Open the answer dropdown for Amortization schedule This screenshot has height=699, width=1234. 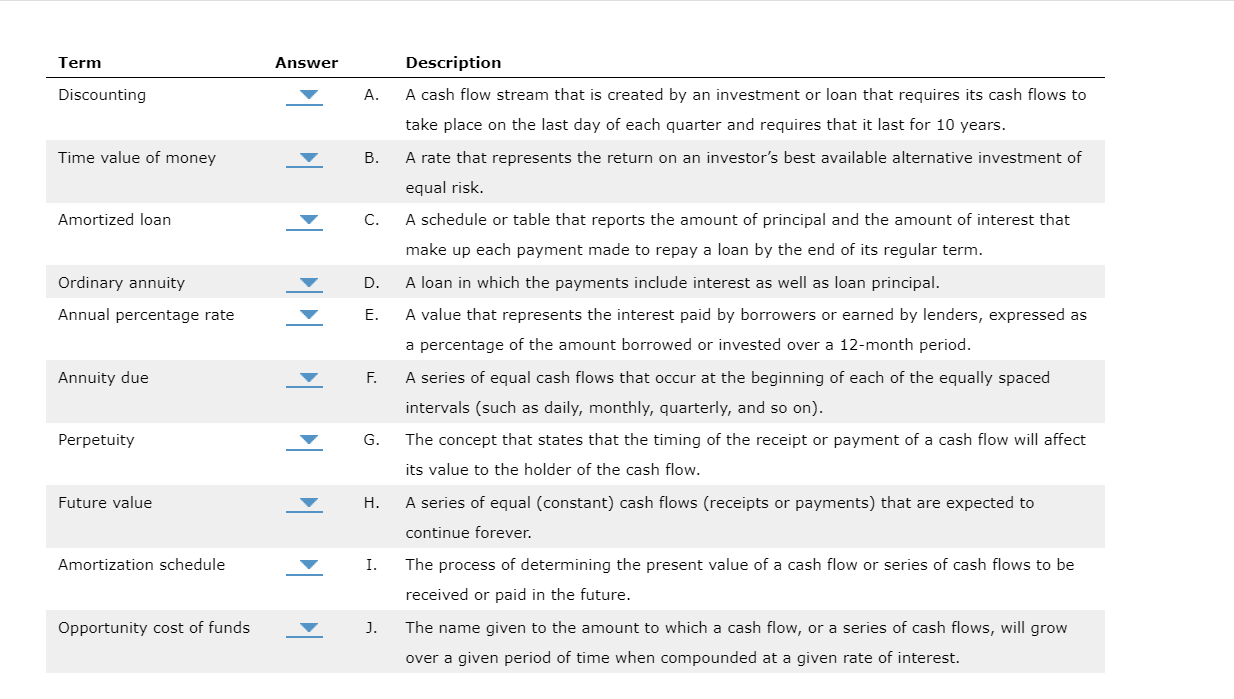pyautogui.click(x=305, y=566)
